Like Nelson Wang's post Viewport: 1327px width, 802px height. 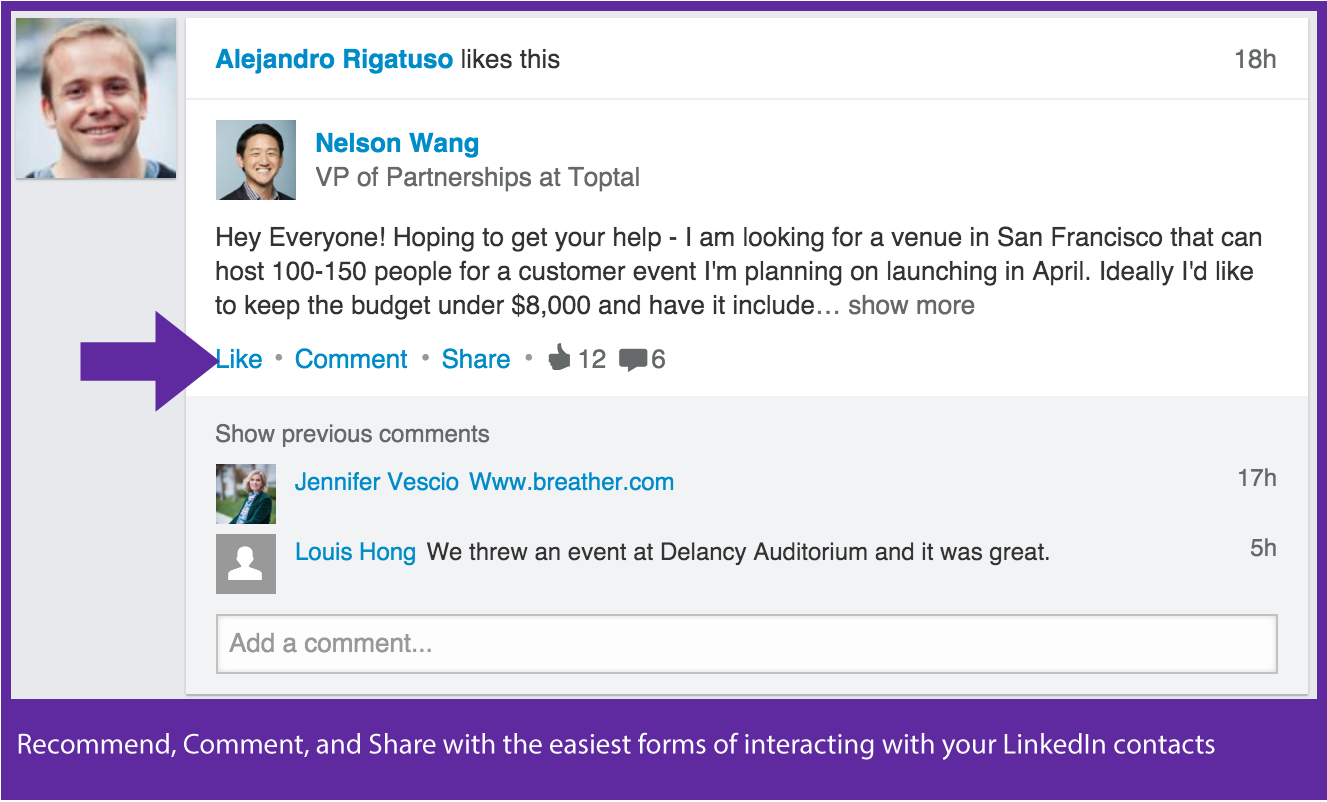point(239,359)
